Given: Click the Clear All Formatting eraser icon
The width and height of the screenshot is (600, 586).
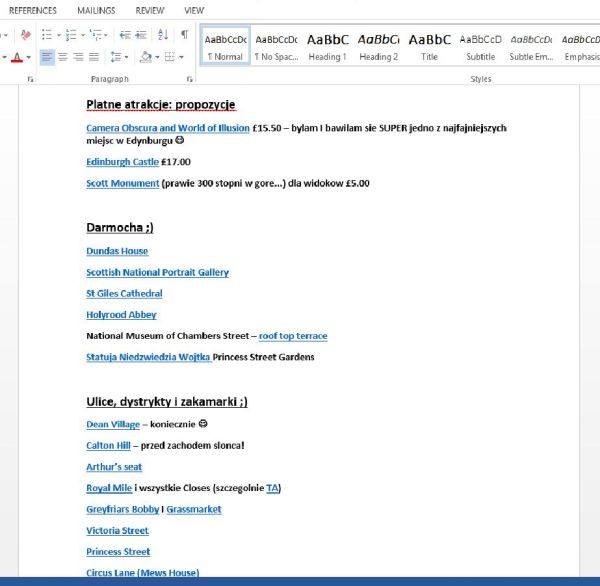Looking at the screenshot, I should tap(25, 35).
